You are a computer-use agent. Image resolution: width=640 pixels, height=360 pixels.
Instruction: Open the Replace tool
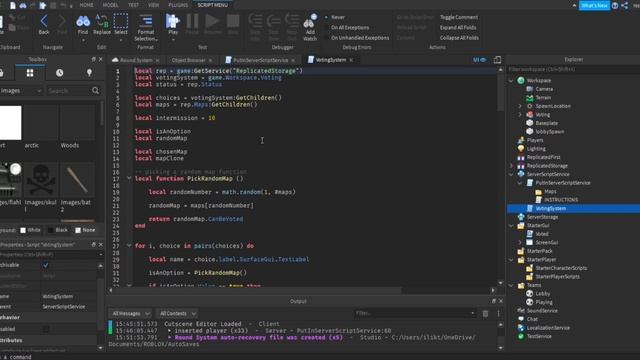click(x=102, y=24)
